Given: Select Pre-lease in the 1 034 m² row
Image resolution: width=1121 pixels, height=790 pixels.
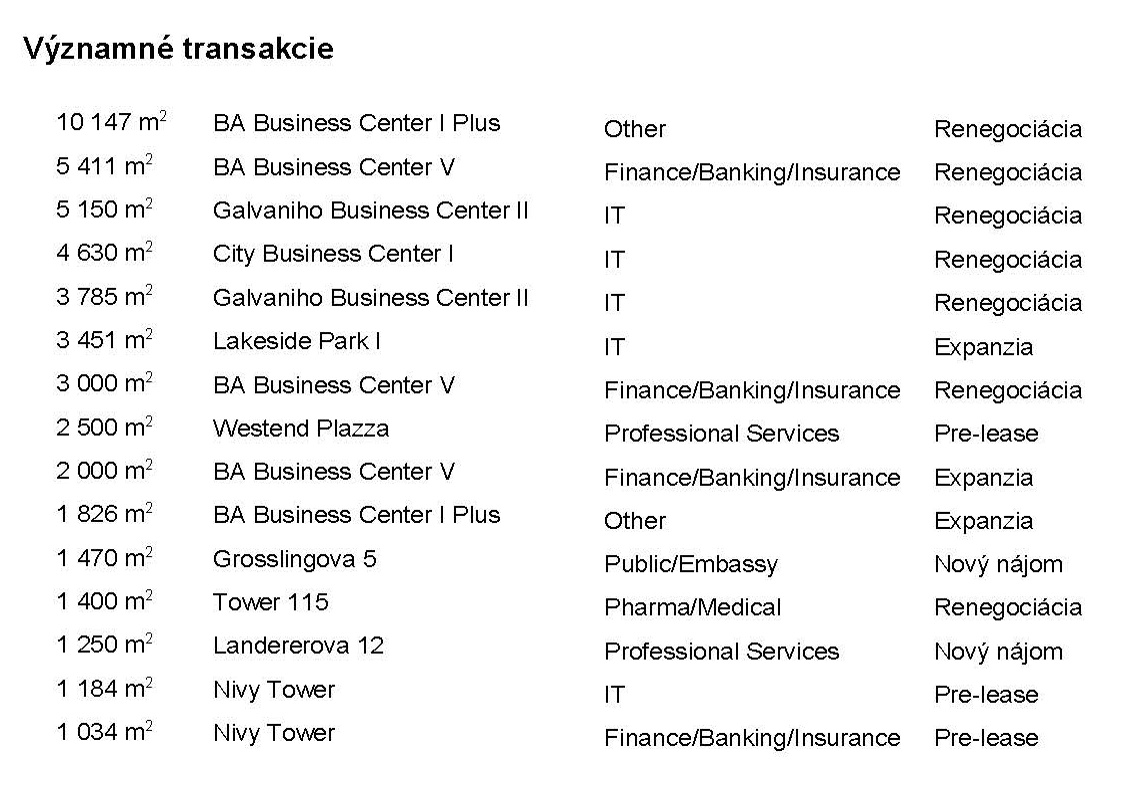Looking at the screenshot, I should pos(986,738).
